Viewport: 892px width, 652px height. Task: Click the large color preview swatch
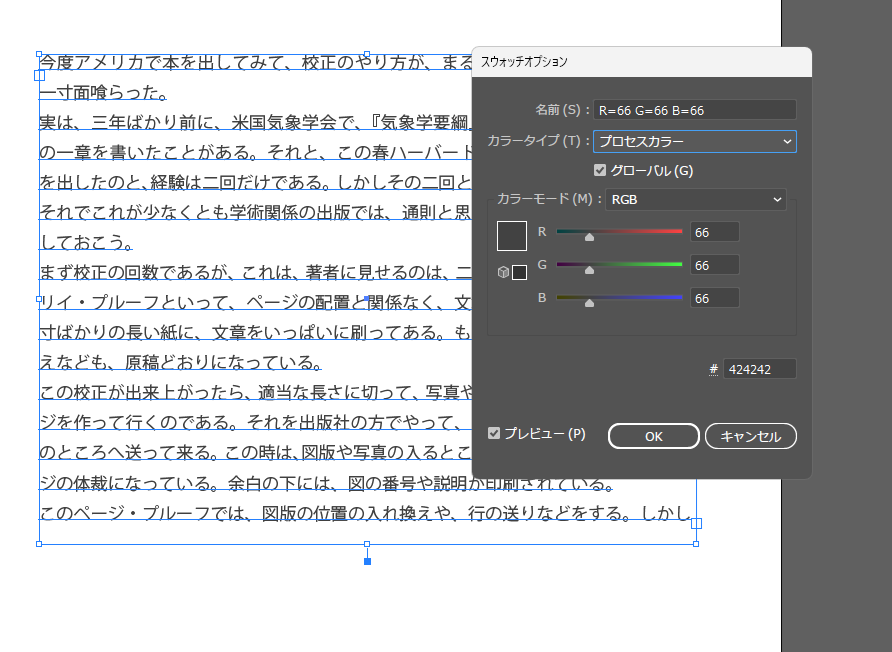coord(512,236)
